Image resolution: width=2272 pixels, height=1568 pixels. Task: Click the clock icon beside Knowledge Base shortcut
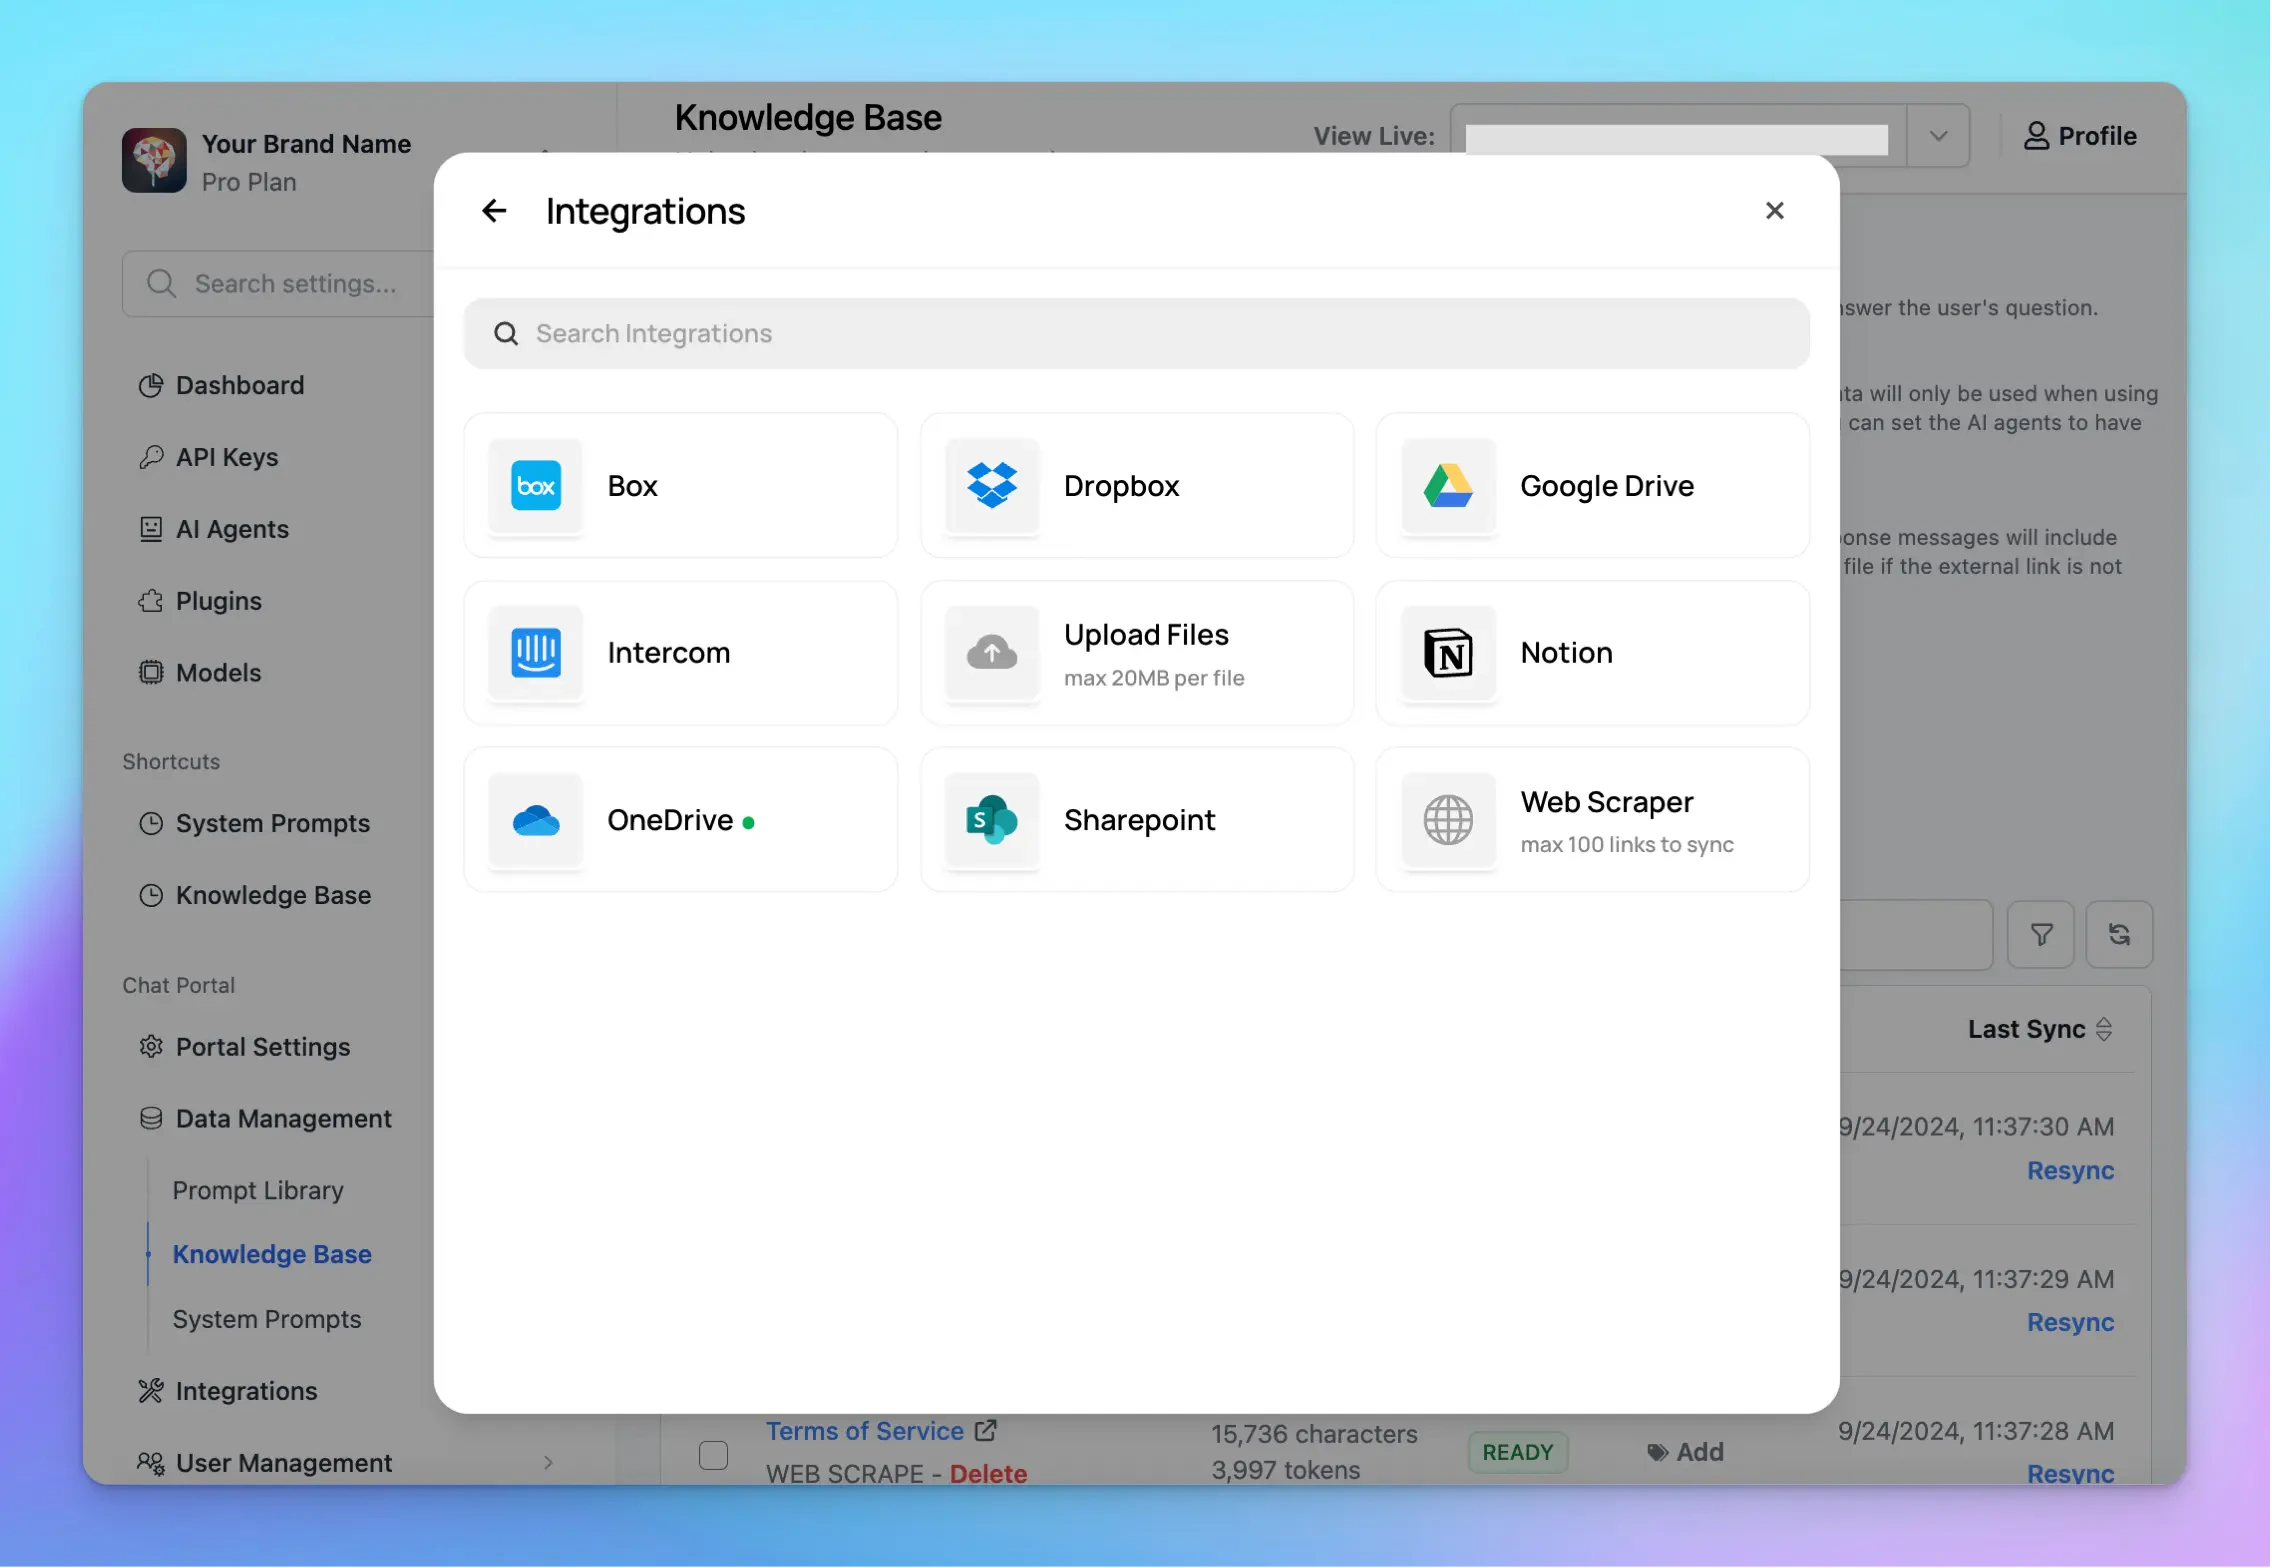151,896
